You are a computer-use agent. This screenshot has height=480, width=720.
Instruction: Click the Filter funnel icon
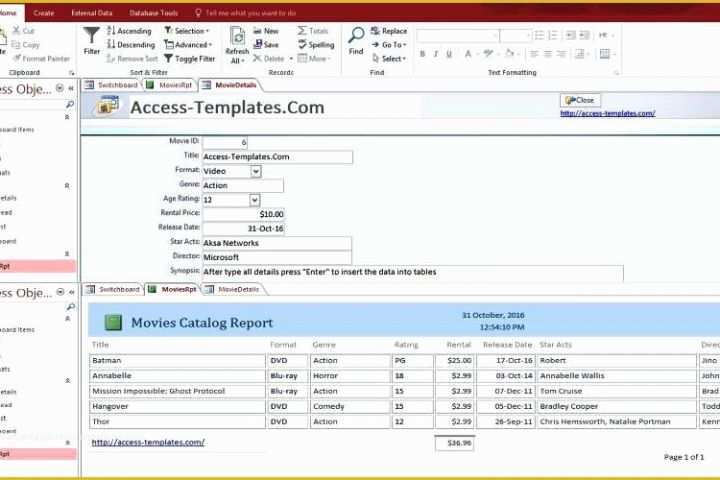91,36
